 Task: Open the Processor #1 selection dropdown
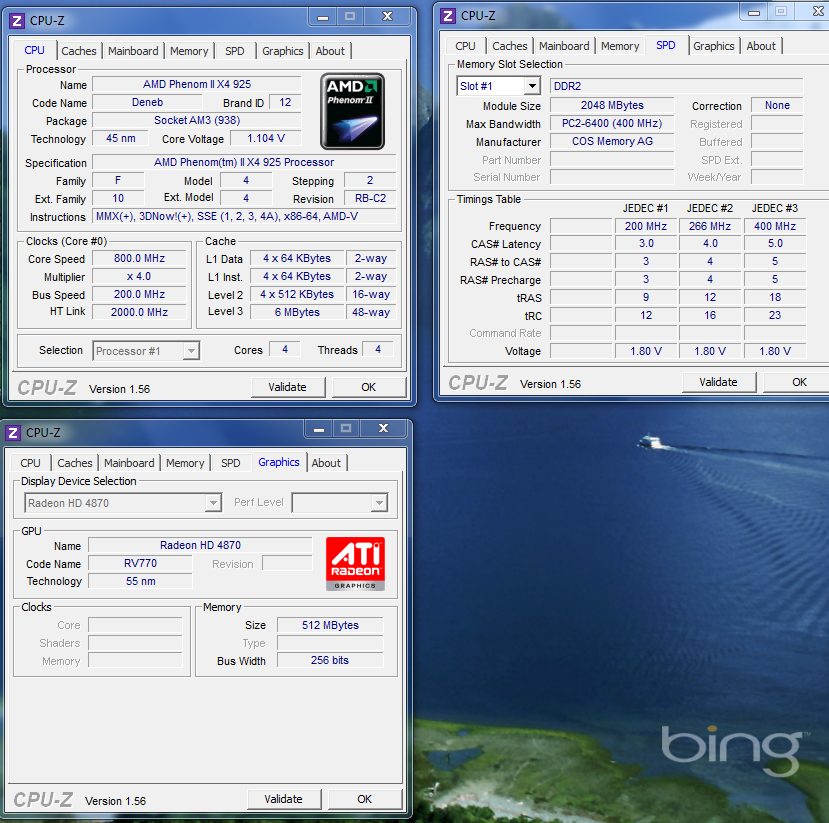point(191,350)
